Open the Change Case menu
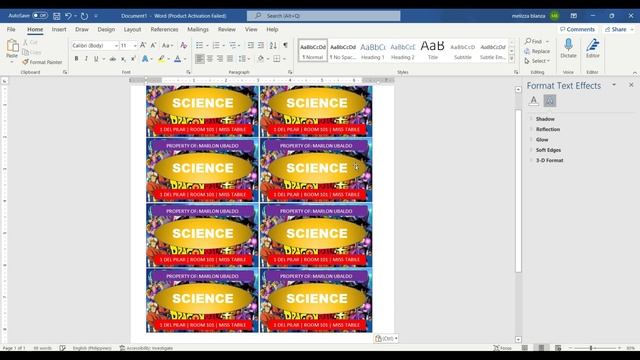This screenshot has width=640, height=360. [167, 45]
